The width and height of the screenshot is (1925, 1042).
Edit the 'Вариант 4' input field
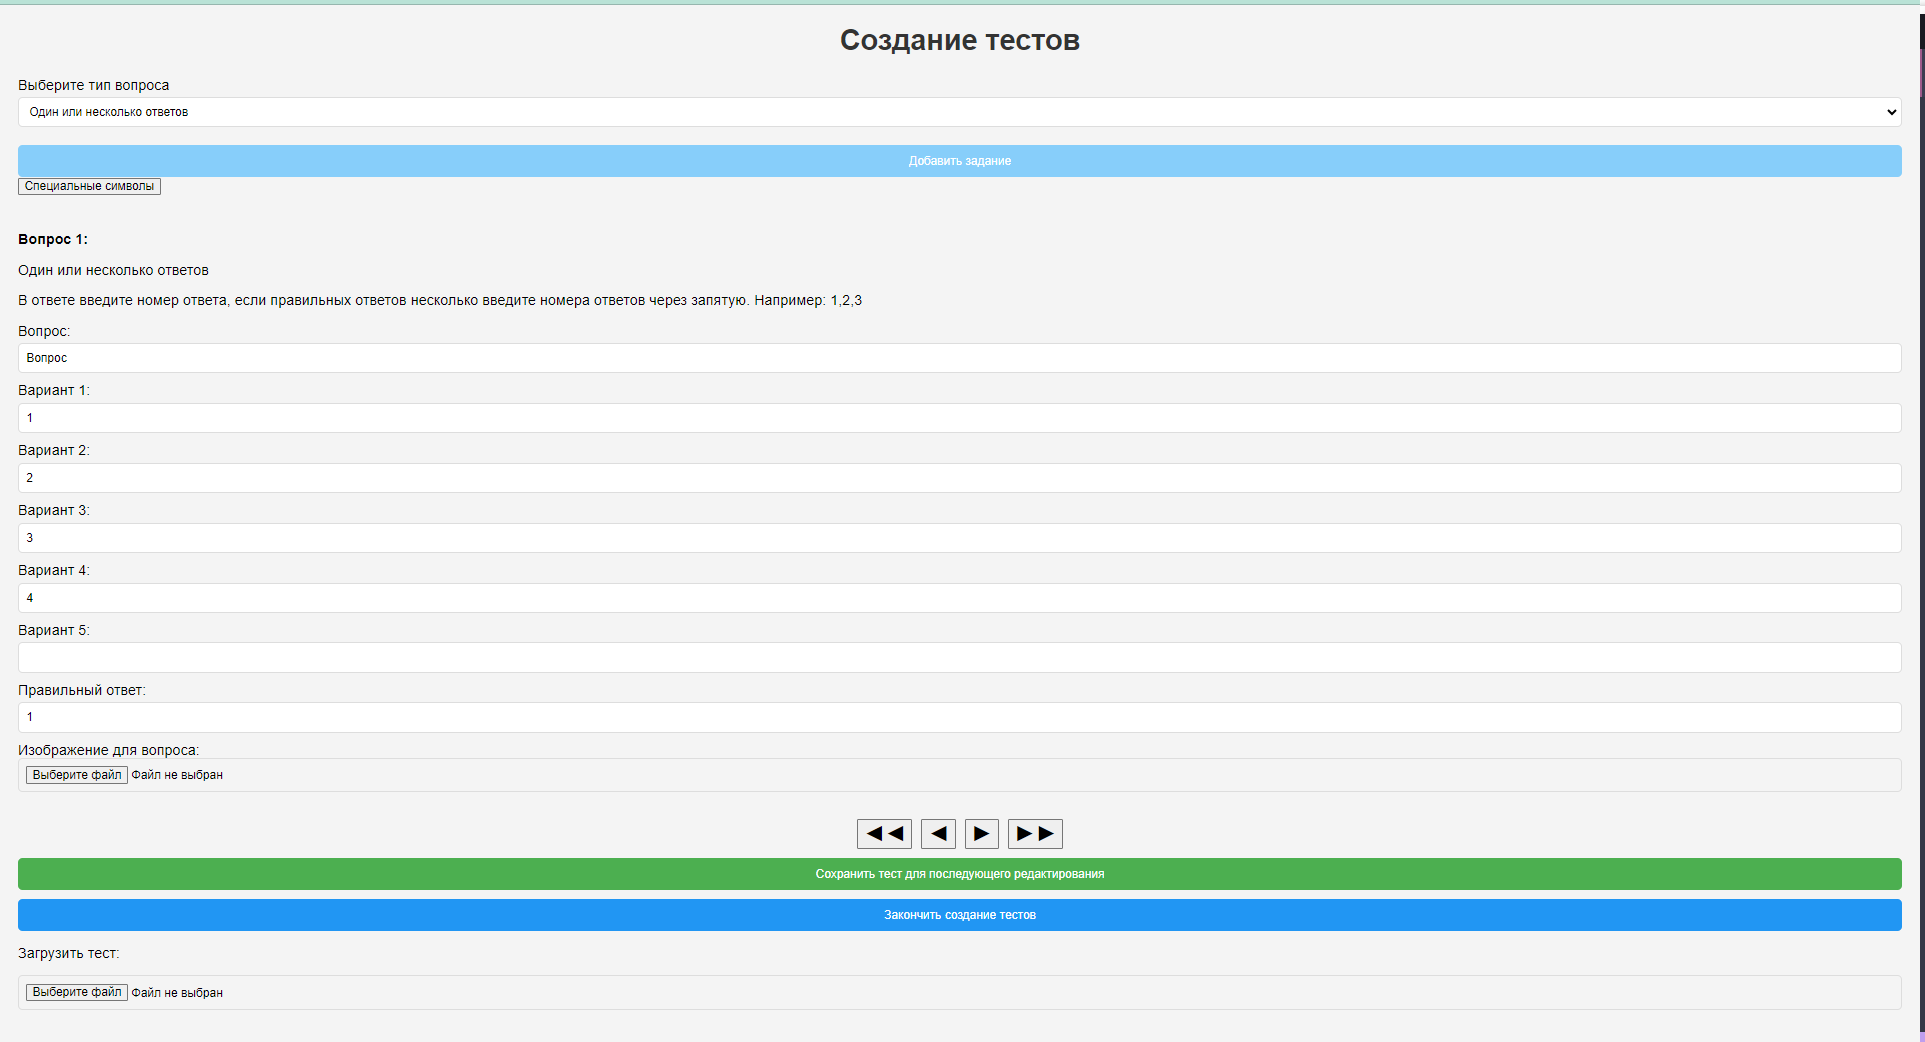point(959,598)
